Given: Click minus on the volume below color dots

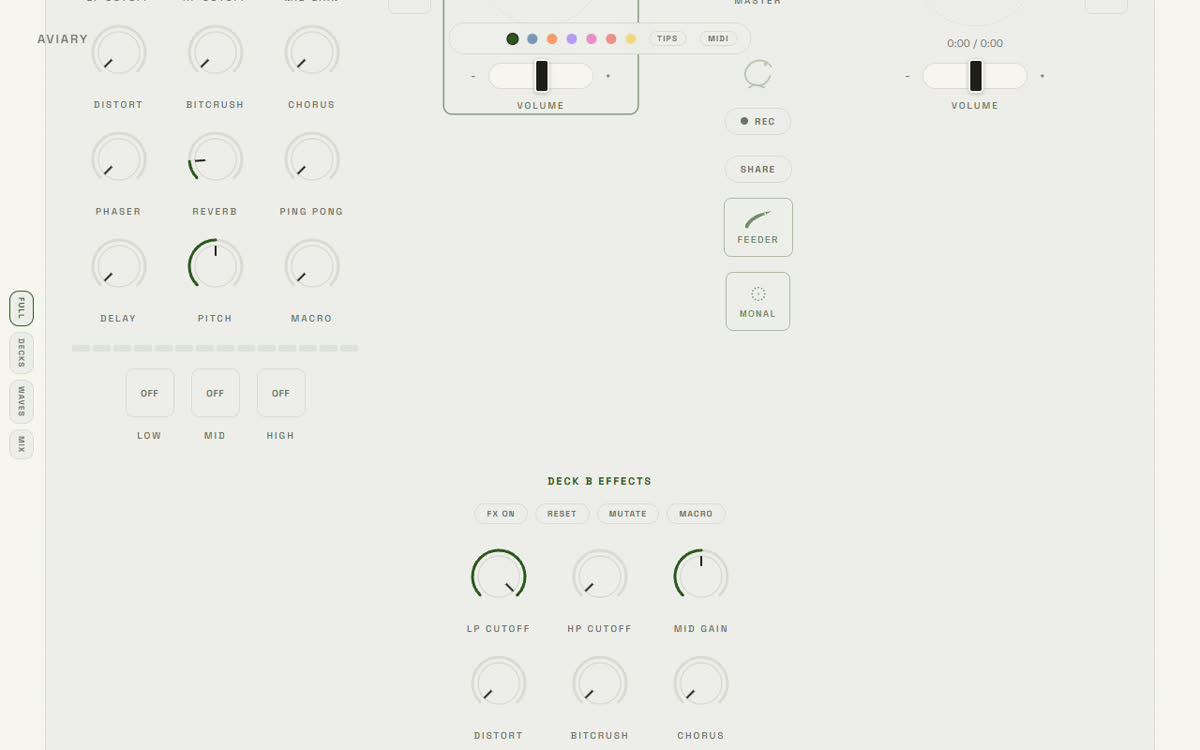Looking at the screenshot, I should [473, 76].
